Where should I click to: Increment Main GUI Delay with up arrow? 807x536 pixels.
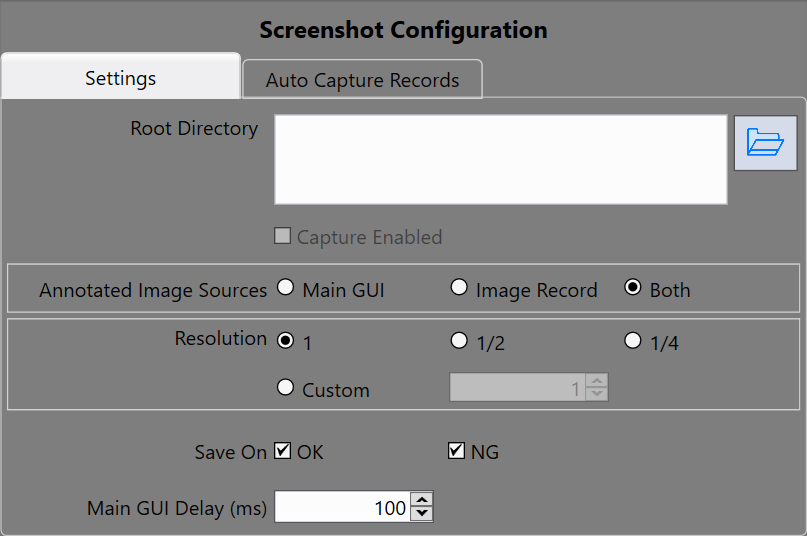coord(422,501)
